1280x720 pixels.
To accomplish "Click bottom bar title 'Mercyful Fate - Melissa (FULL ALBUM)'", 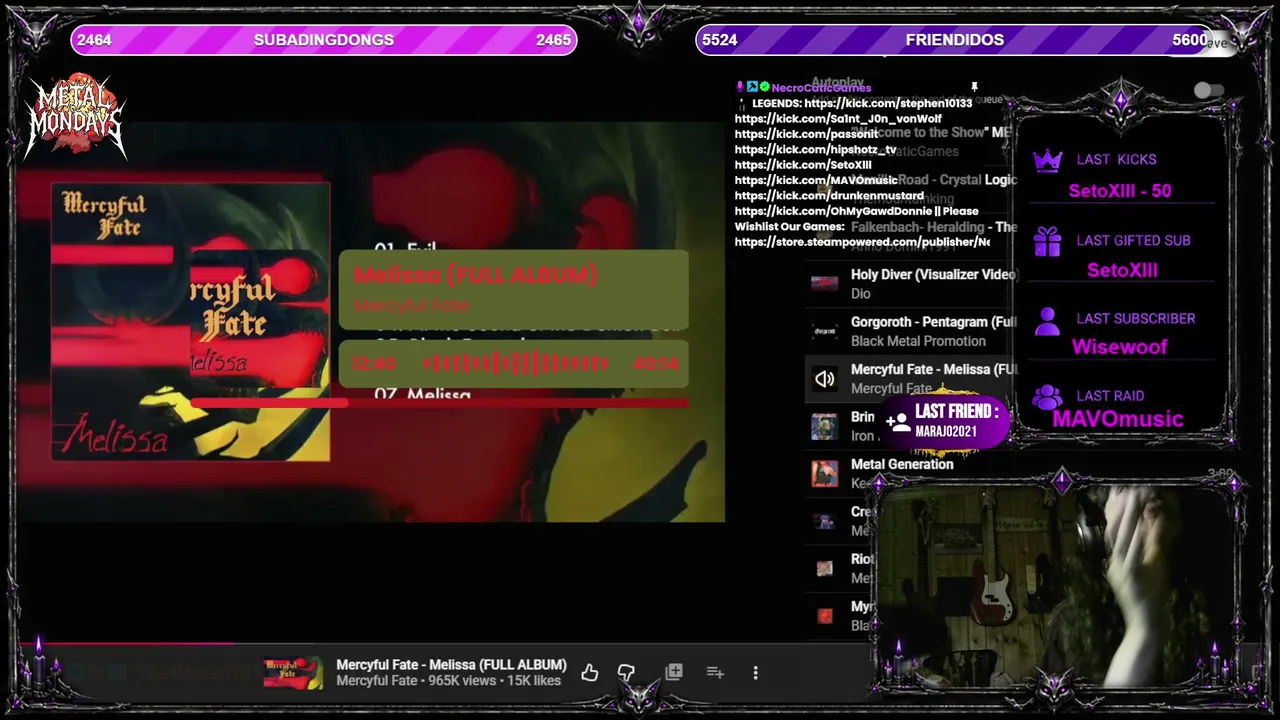I will [x=451, y=665].
